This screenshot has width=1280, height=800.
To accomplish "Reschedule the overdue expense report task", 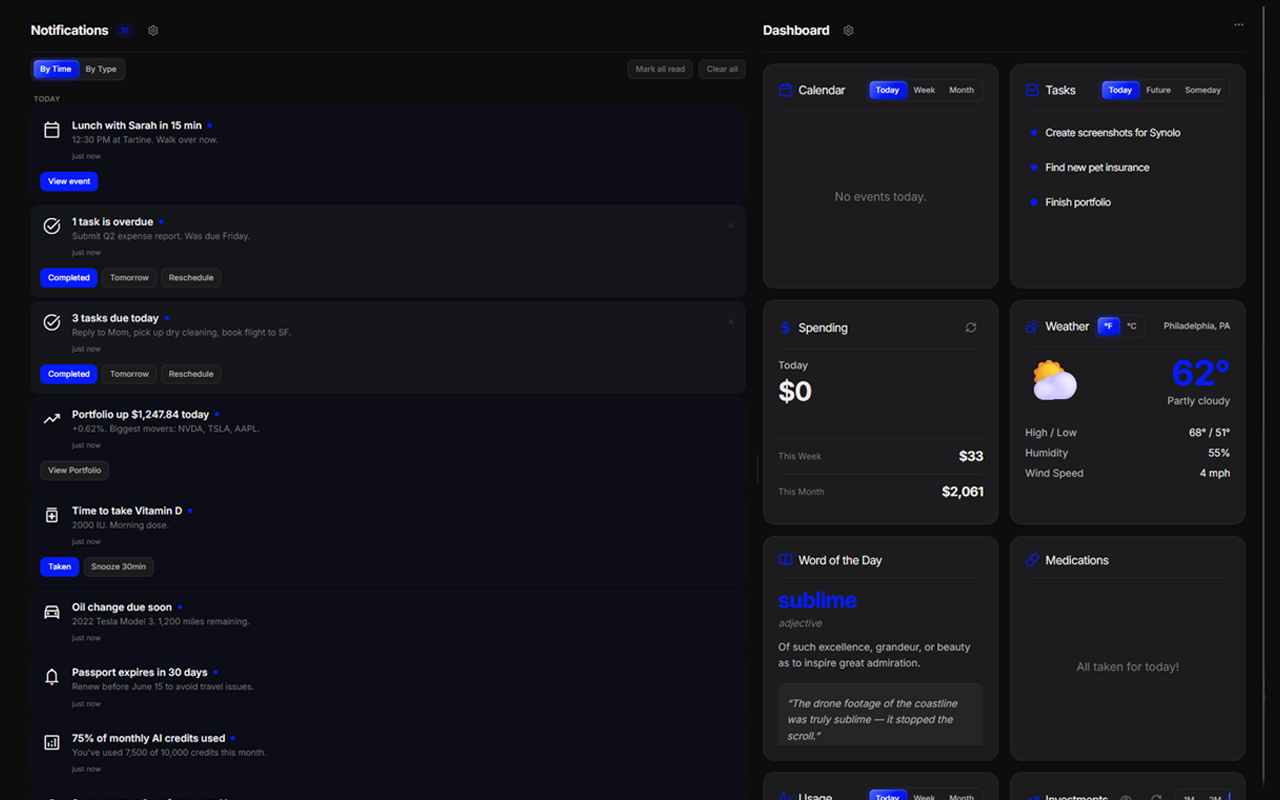I will [191, 278].
